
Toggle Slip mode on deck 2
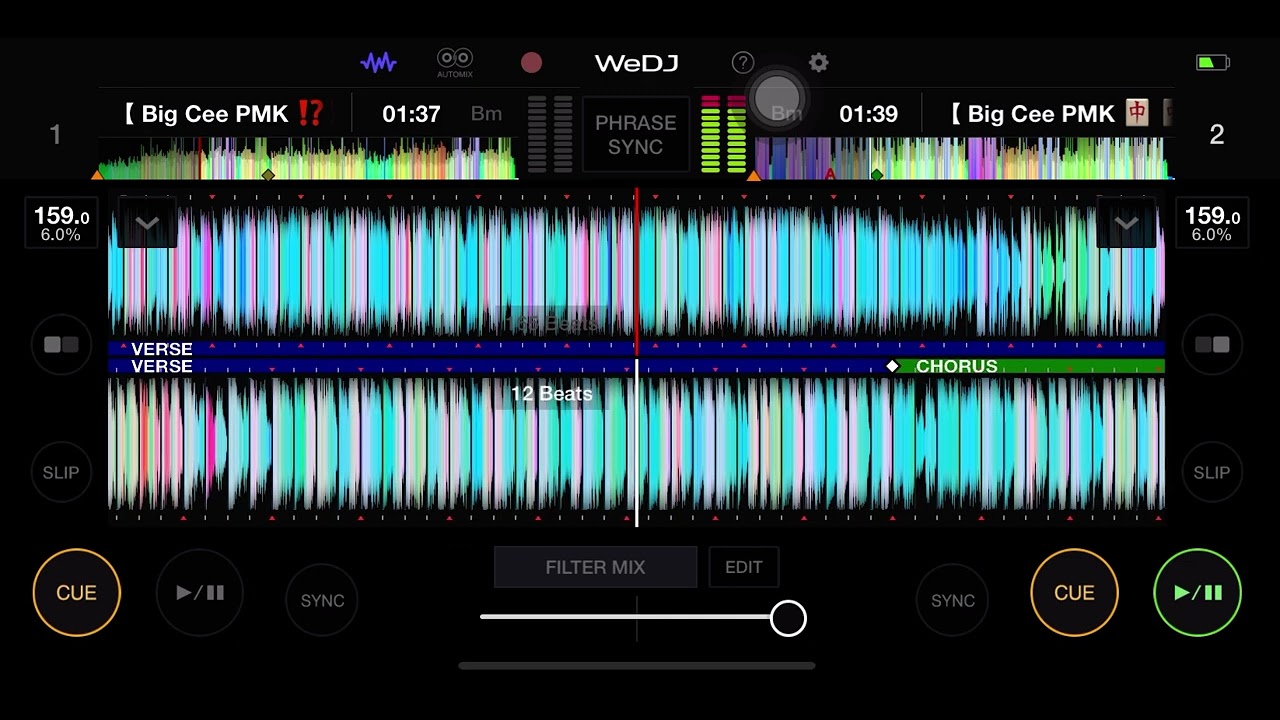coord(1212,472)
